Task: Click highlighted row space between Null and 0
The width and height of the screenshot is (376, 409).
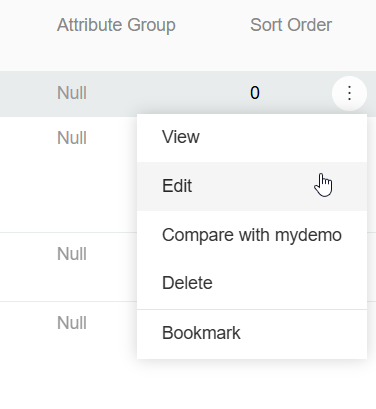Action: click(x=168, y=93)
